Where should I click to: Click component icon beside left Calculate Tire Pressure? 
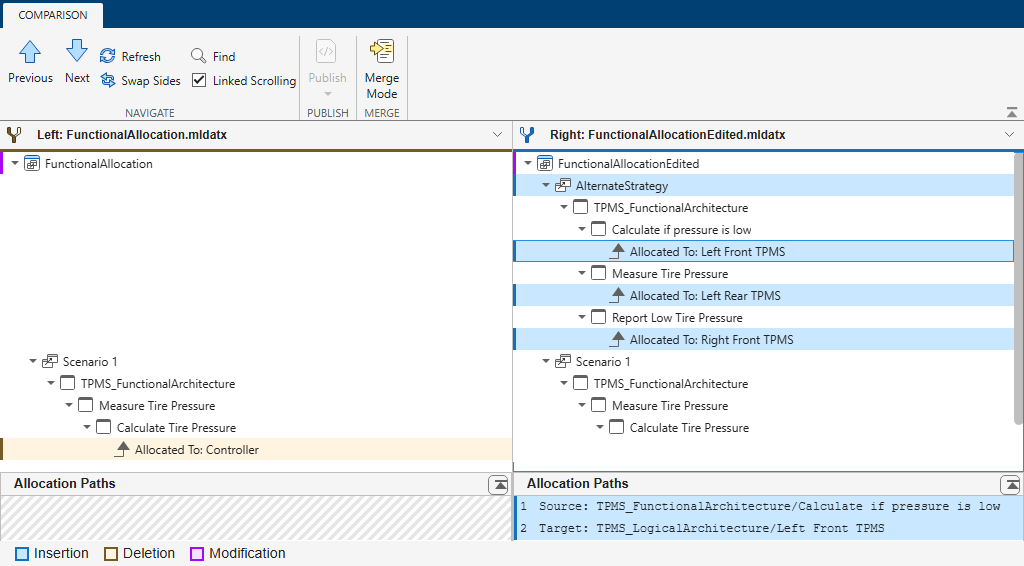pos(103,427)
